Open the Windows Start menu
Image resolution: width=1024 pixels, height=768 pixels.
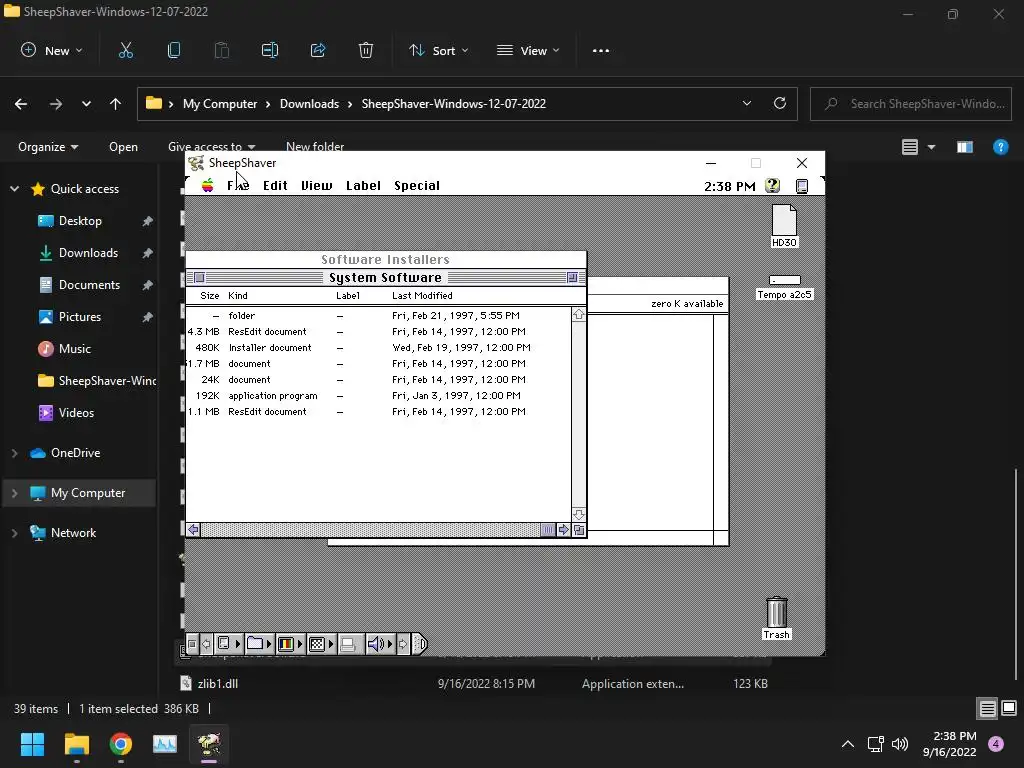(x=32, y=744)
